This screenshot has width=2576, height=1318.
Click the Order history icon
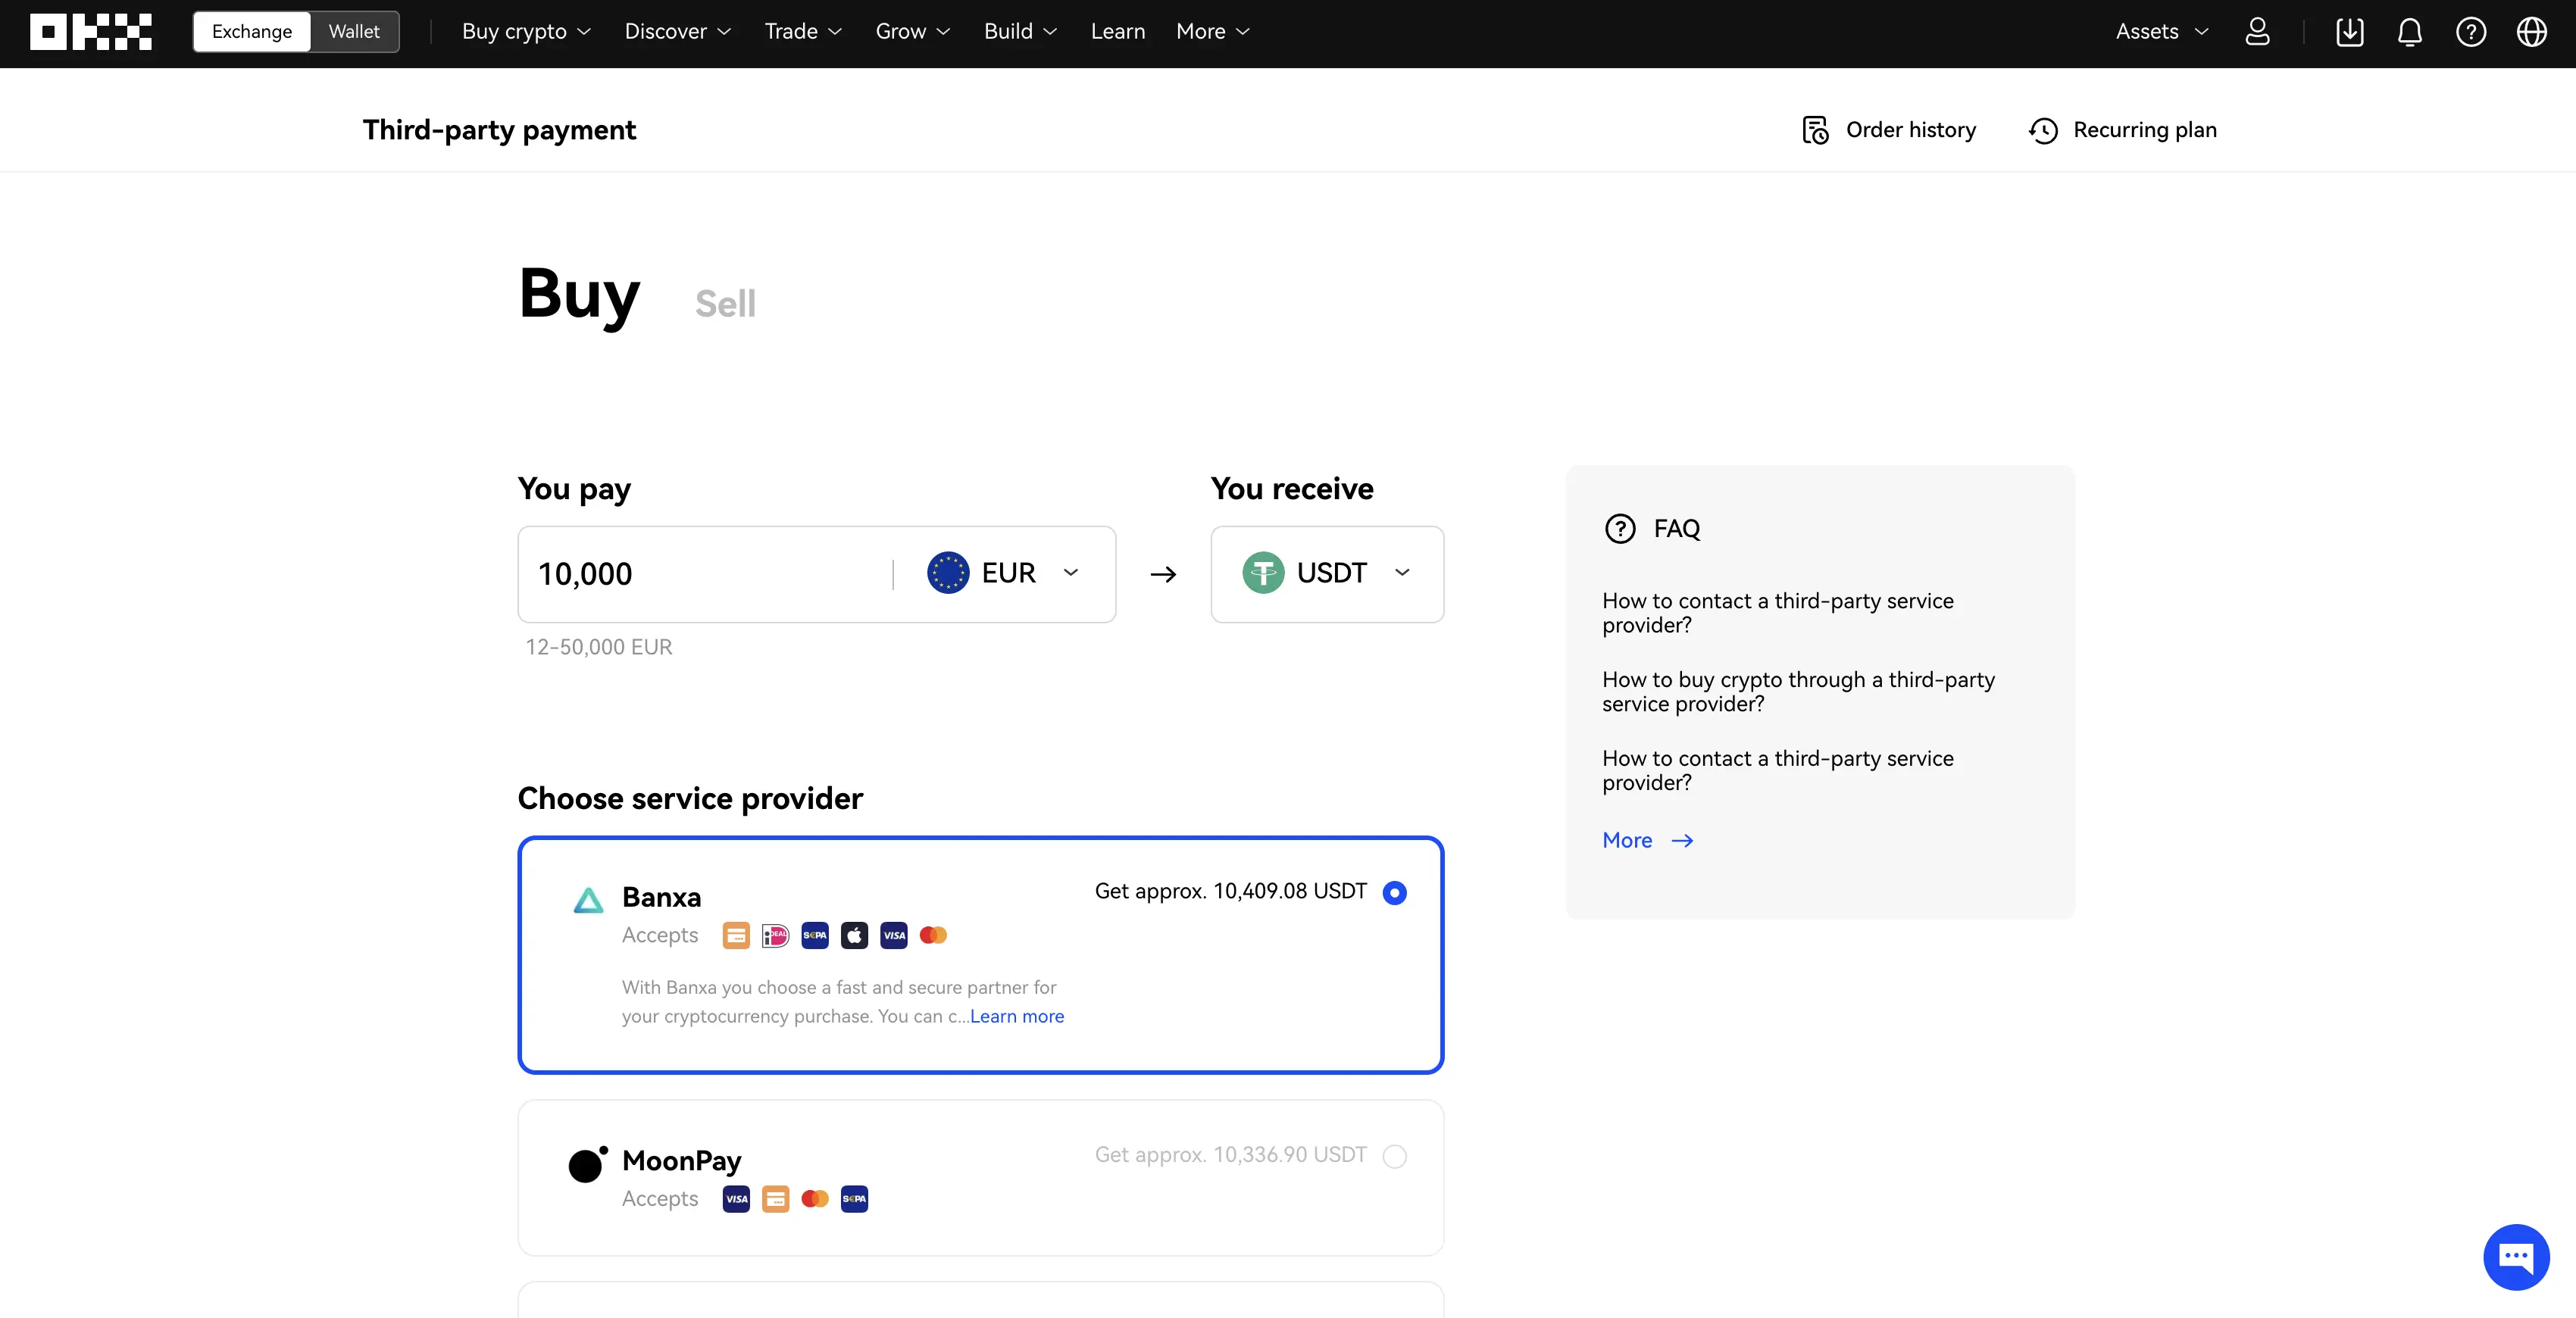click(1815, 130)
